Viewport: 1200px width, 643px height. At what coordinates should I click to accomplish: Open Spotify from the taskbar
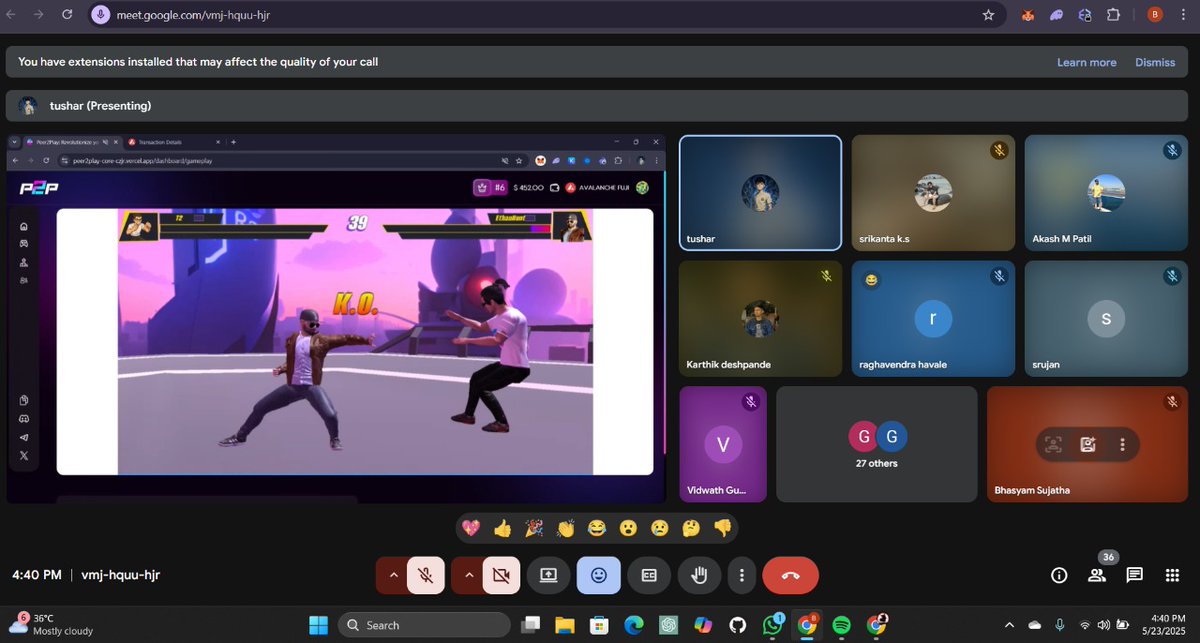[x=842, y=625]
